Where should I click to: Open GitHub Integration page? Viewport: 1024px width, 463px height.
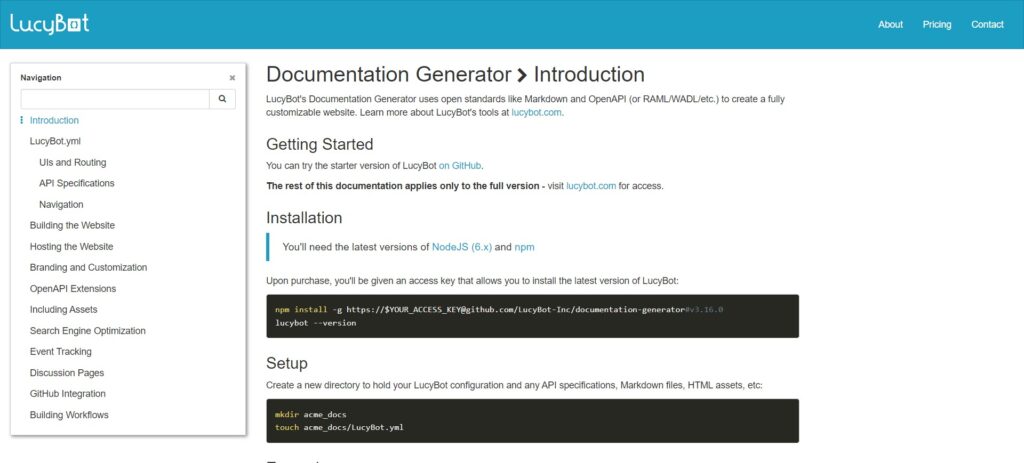click(x=67, y=394)
